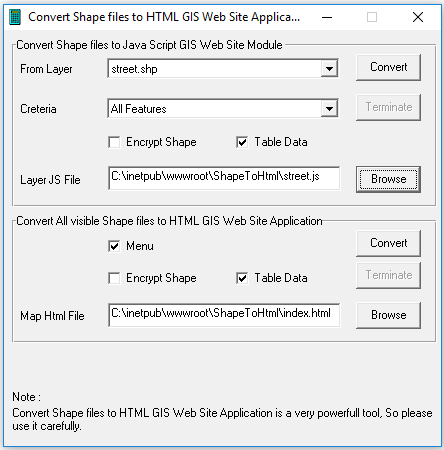
Task: Enable Encrypt Shape in the module section
Action: tap(114, 142)
